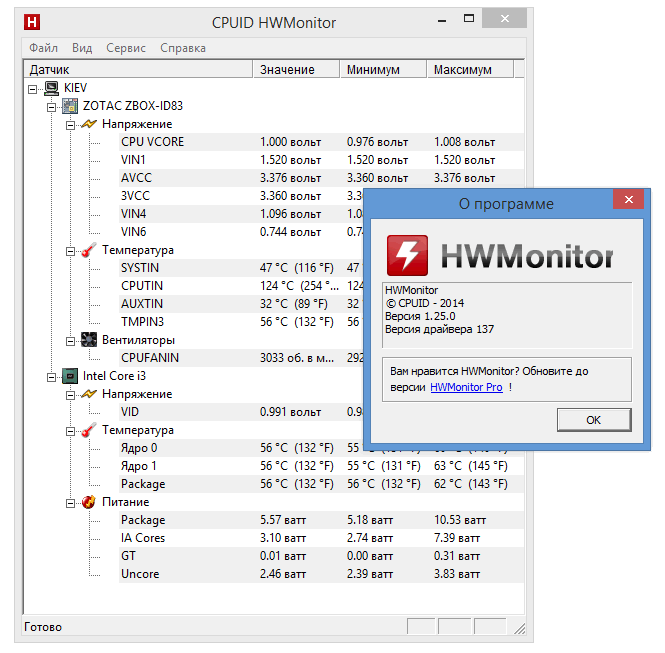This screenshot has width=665, height=653.
Task: Open the HWMonitor Pro link
Action: (466, 387)
